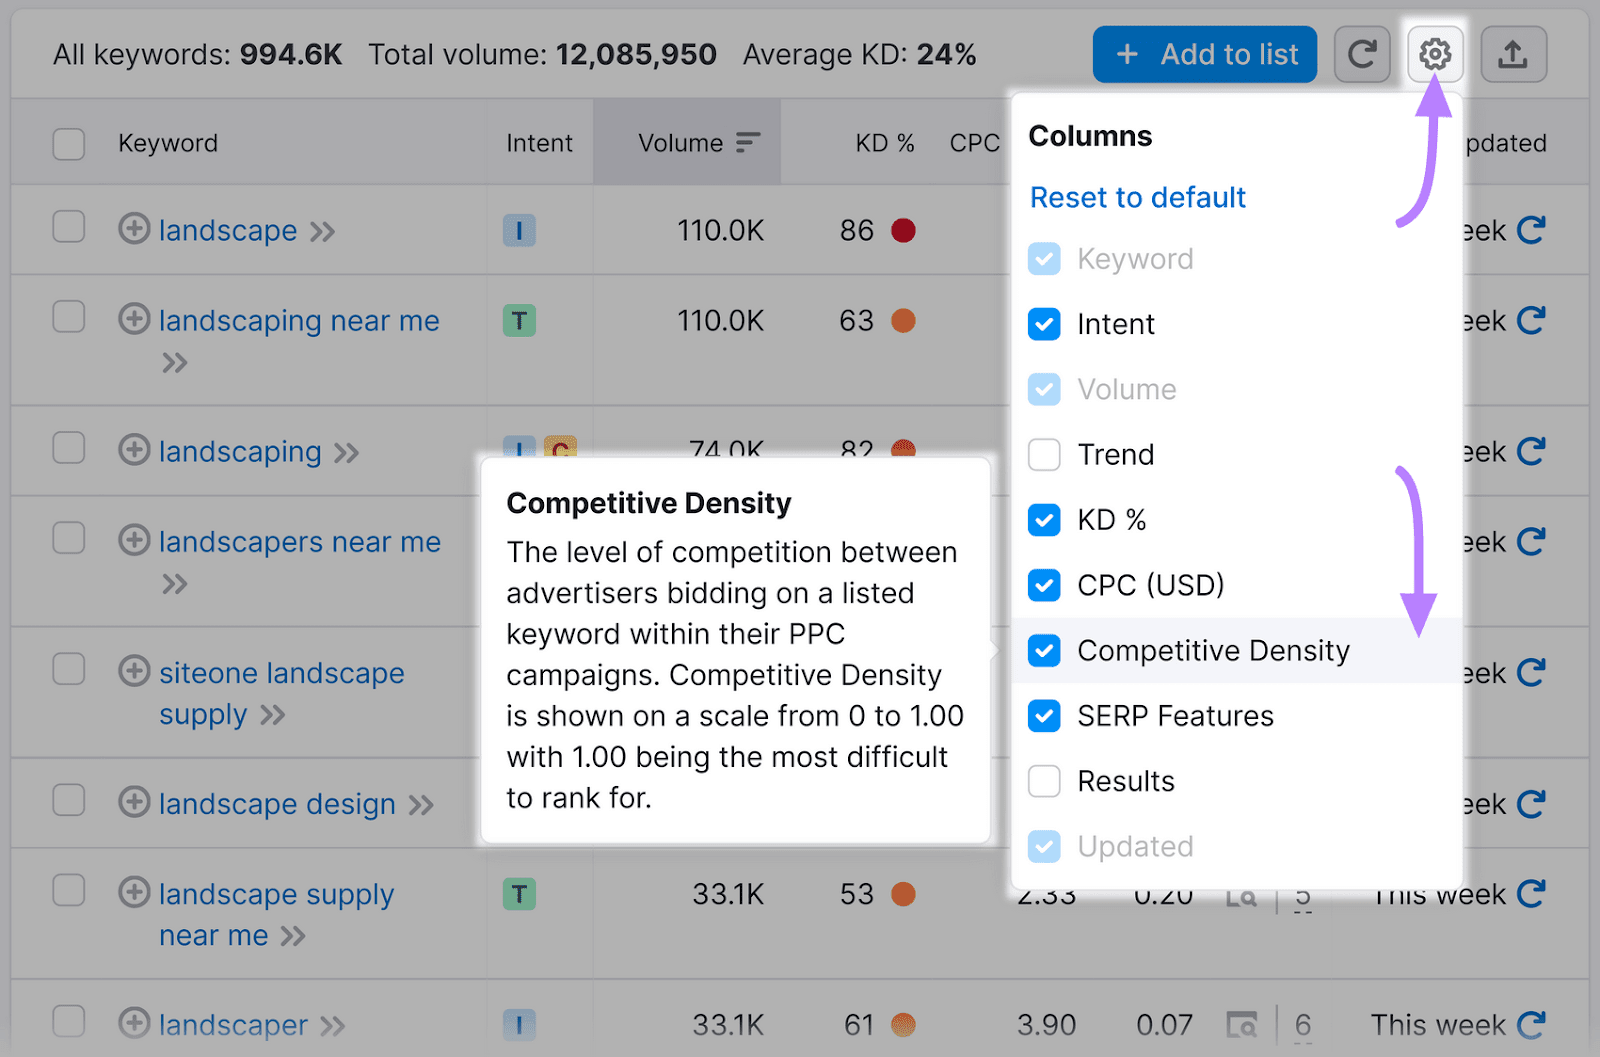The width and height of the screenshot is (1600, 1057).
Task: Click the KD % column header
Action: 884,142
